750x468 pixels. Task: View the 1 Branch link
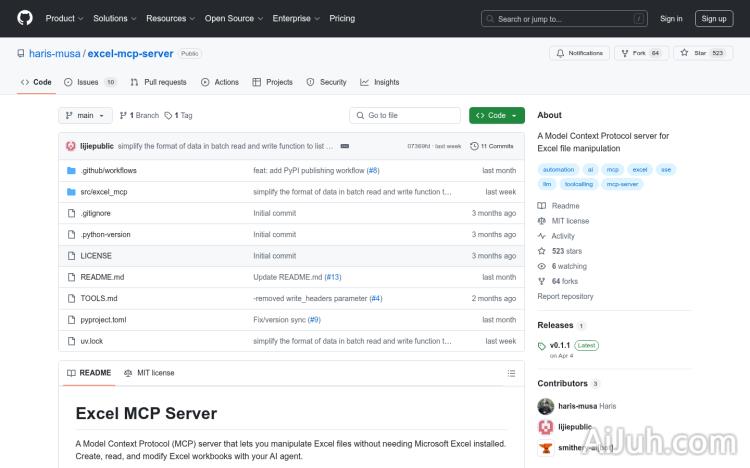[x=139, y=115]
